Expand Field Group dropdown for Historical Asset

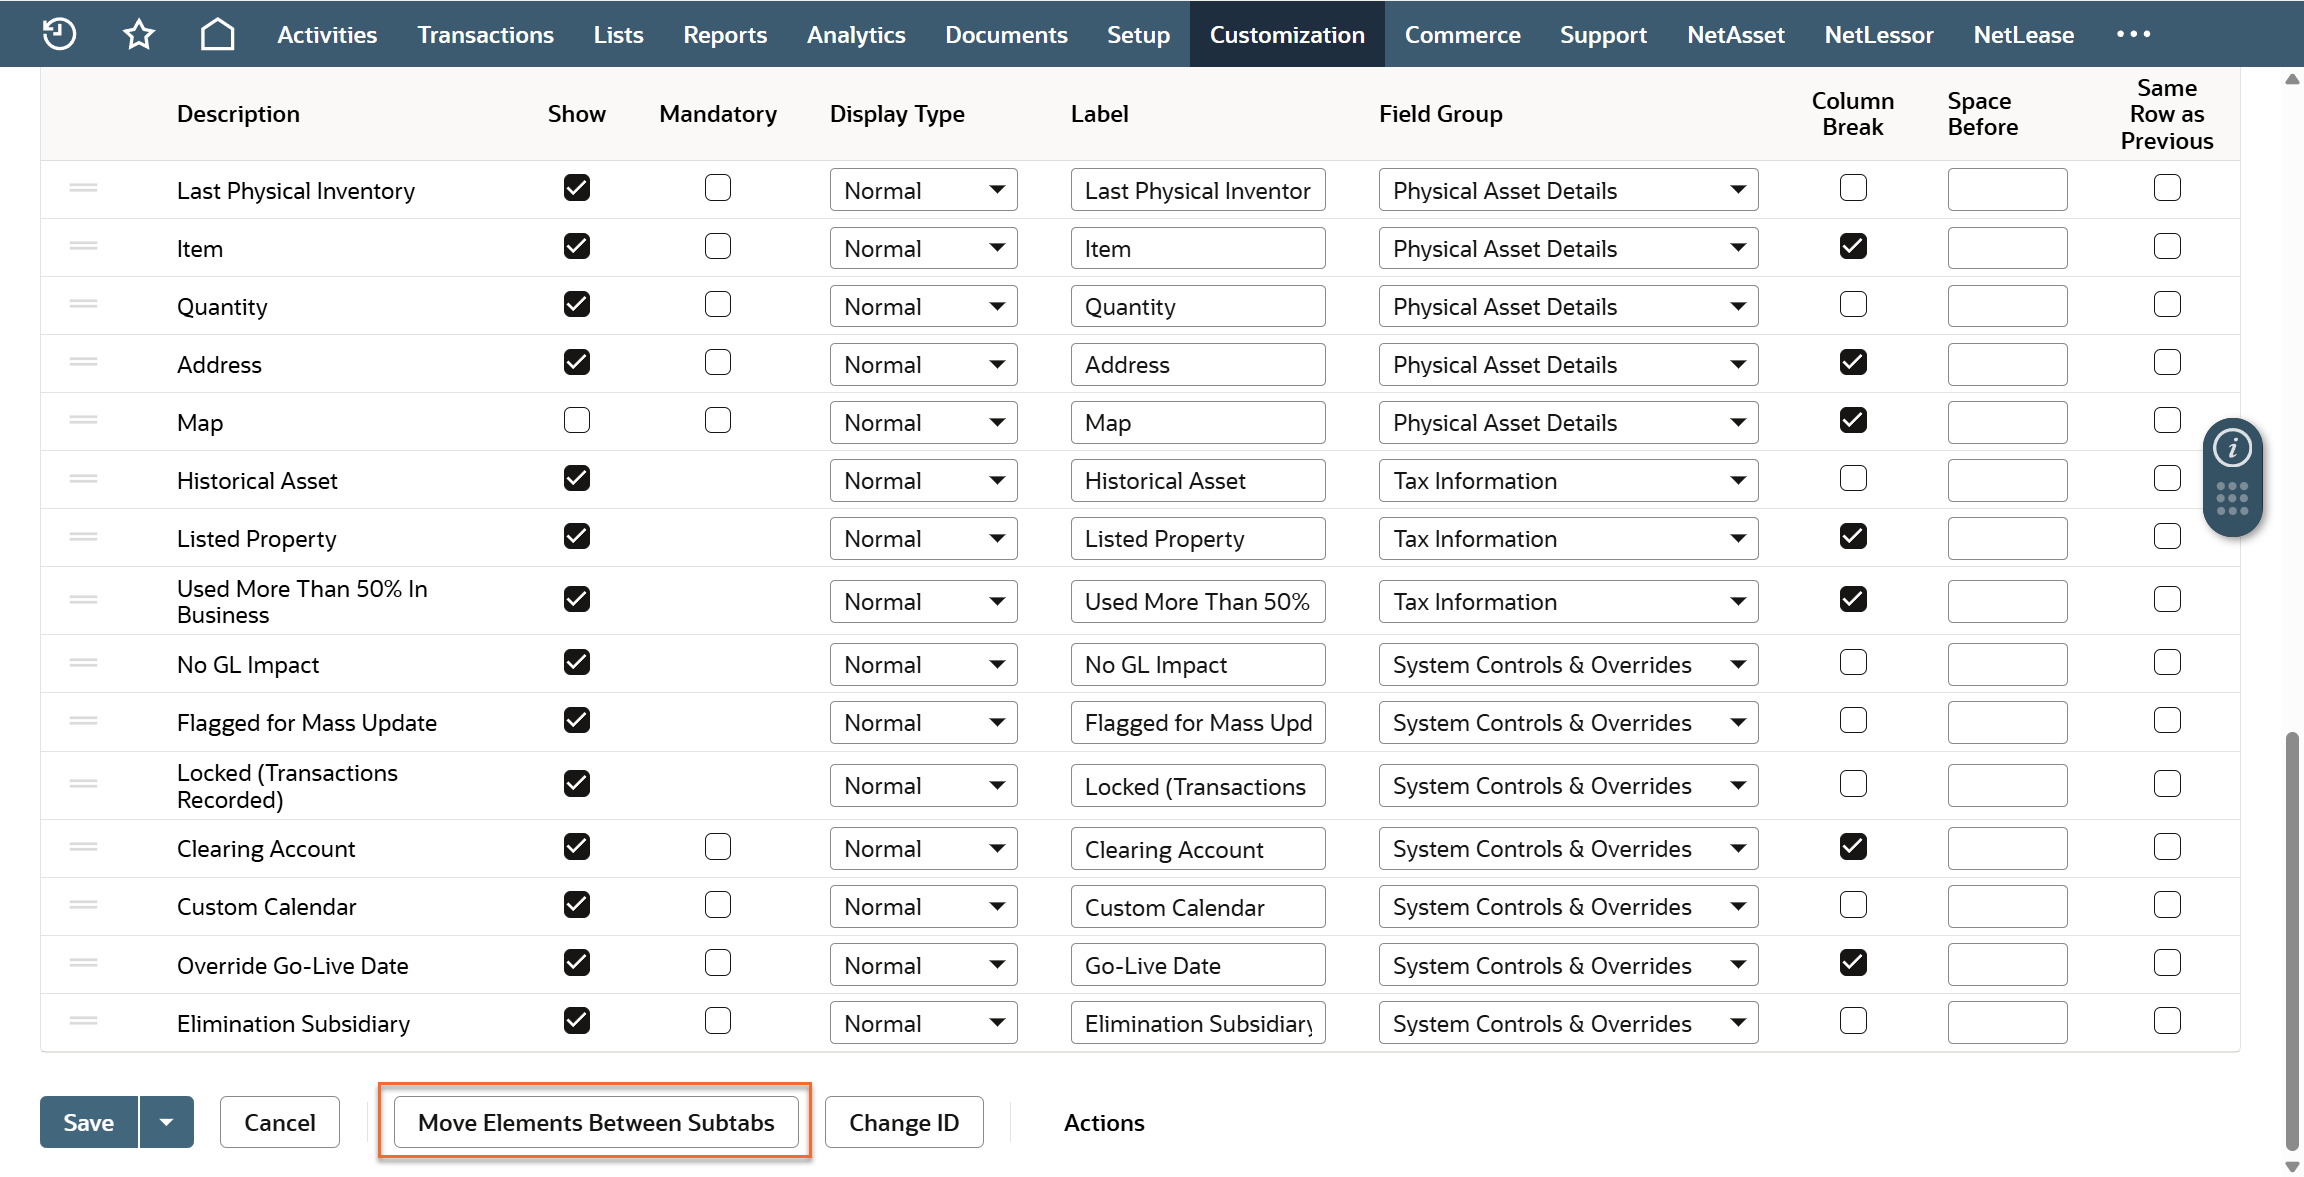(1567, 481)
